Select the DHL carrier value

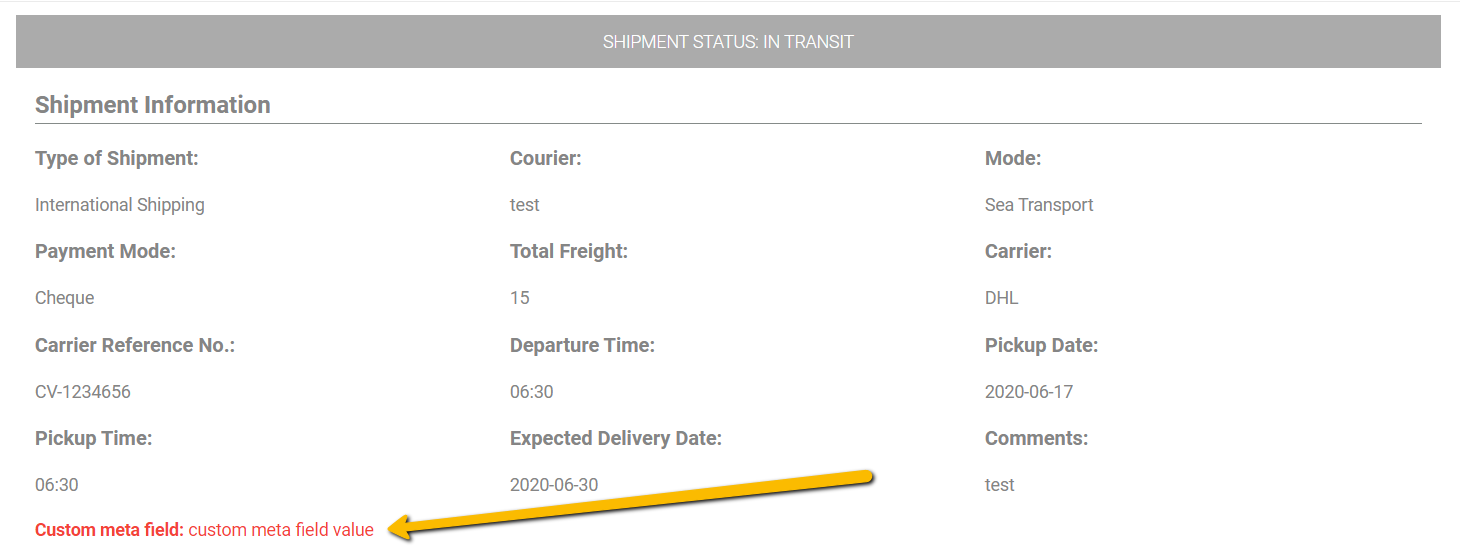1002,298
